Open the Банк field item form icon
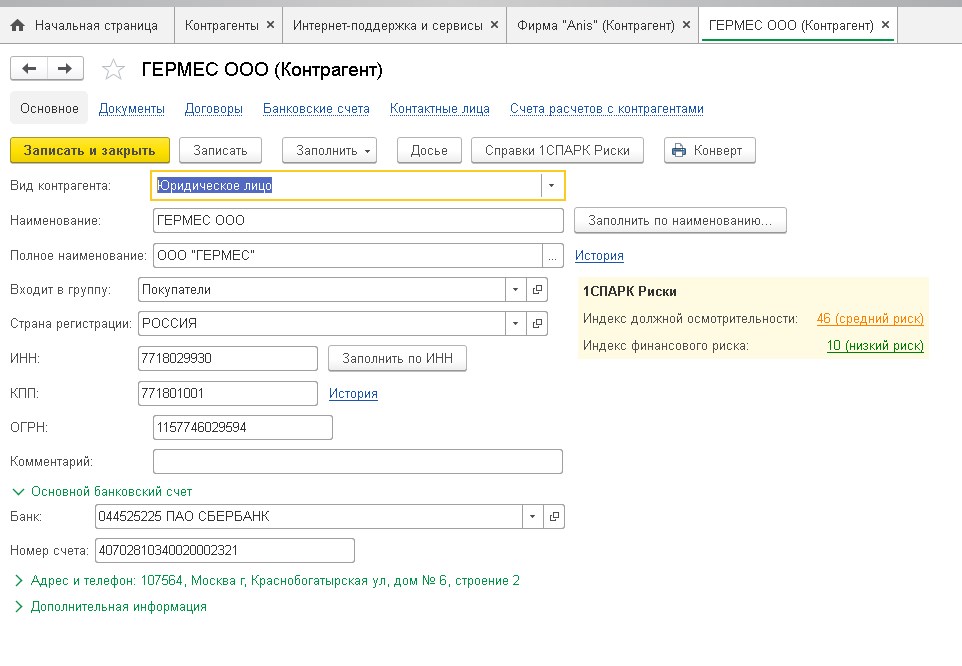962x666 pixels. click(554, 517)
